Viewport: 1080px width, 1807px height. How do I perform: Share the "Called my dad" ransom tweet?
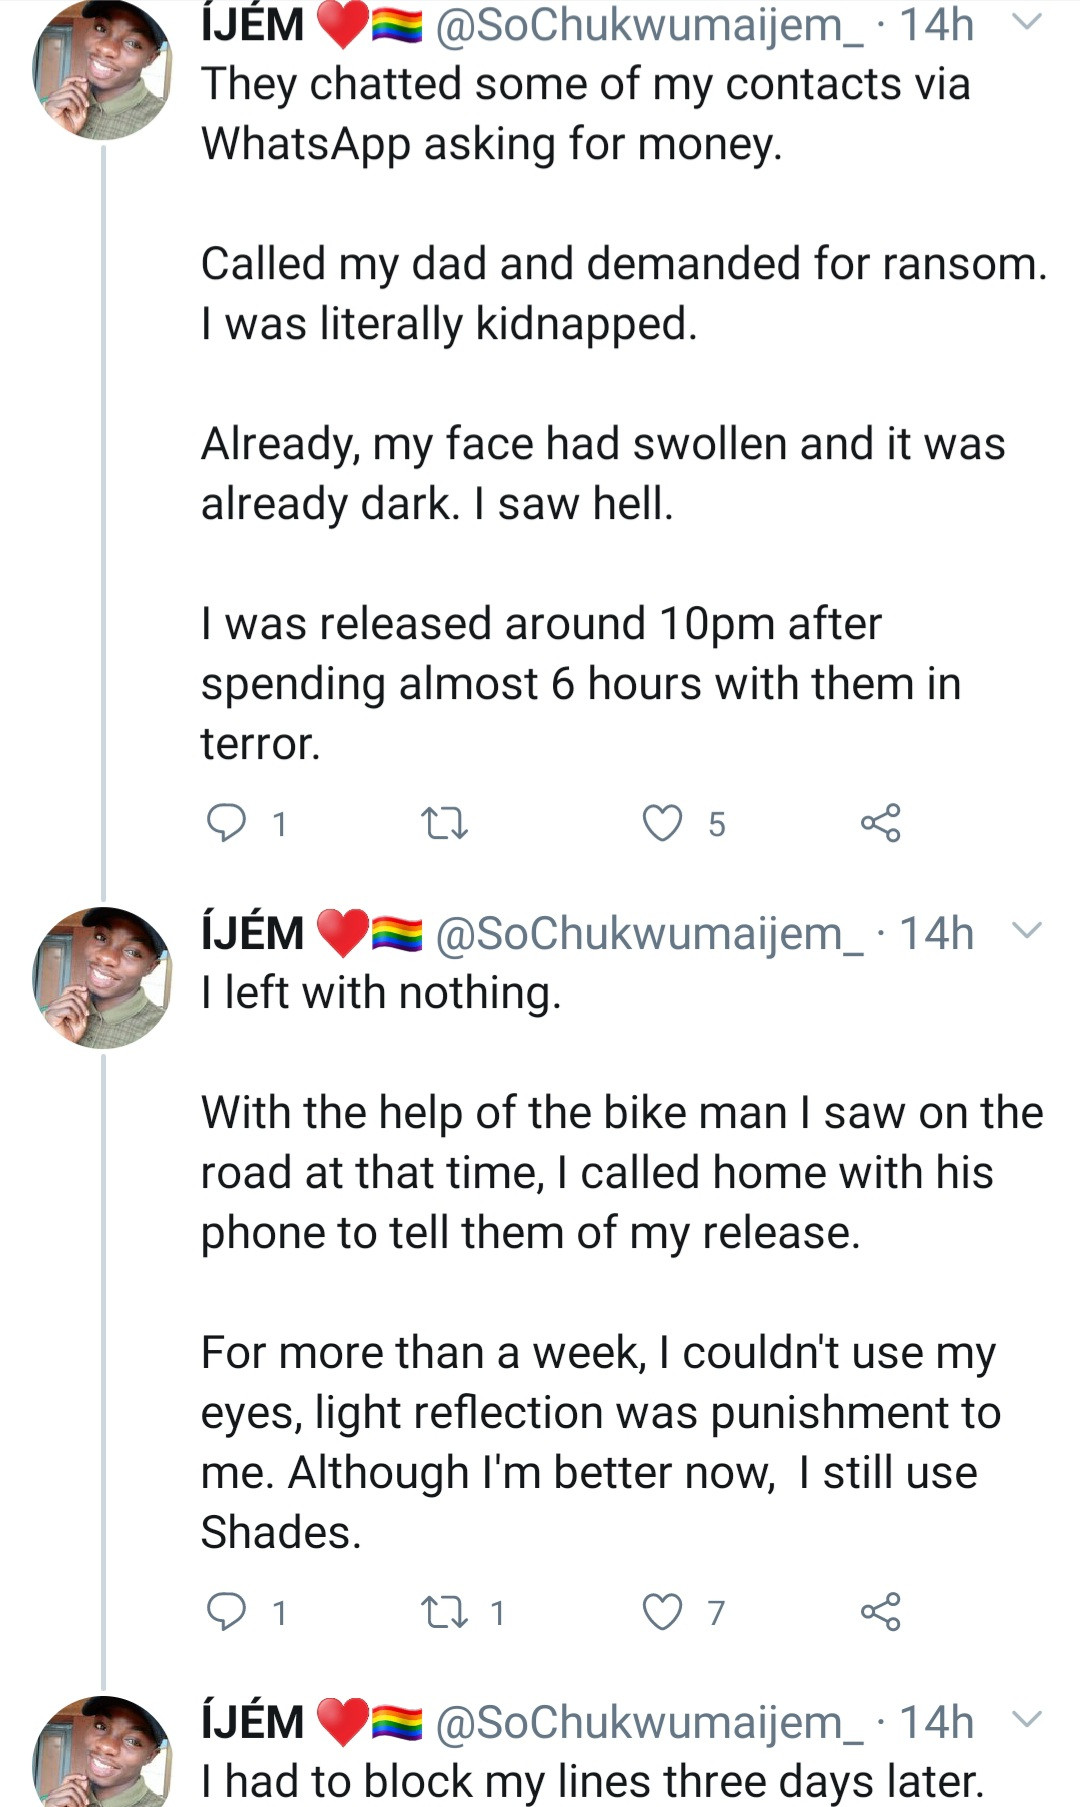[x=880, y=823]
